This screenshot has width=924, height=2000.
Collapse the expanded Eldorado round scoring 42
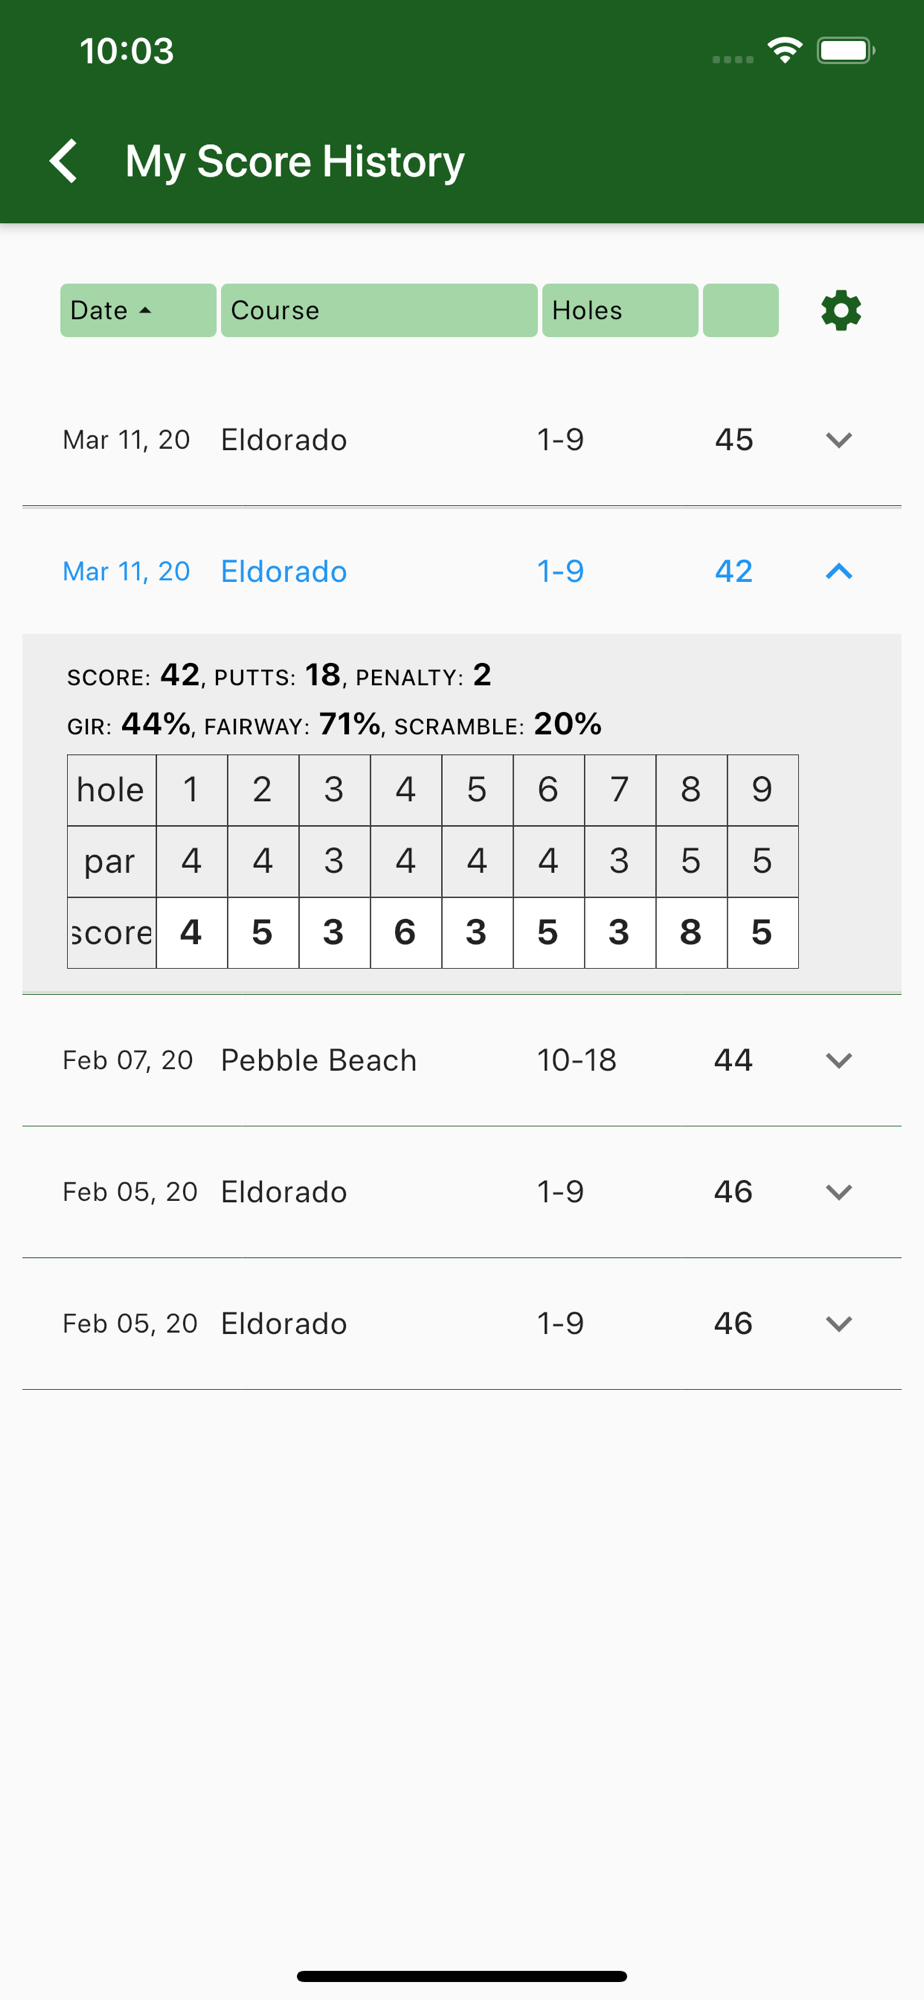pyautogui.click(x=839, y=571)
